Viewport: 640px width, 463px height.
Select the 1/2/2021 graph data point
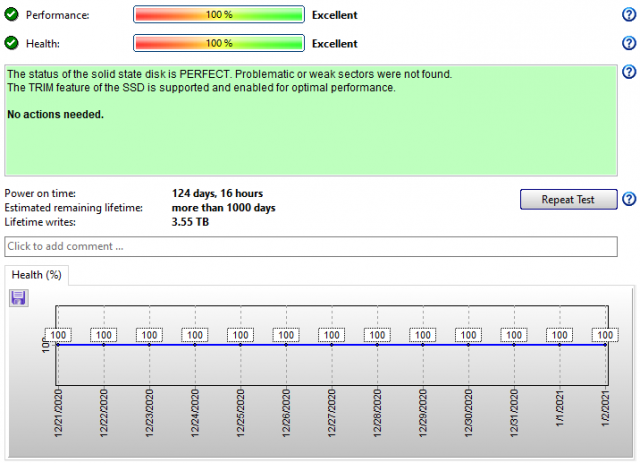click(x=605, y=345)
